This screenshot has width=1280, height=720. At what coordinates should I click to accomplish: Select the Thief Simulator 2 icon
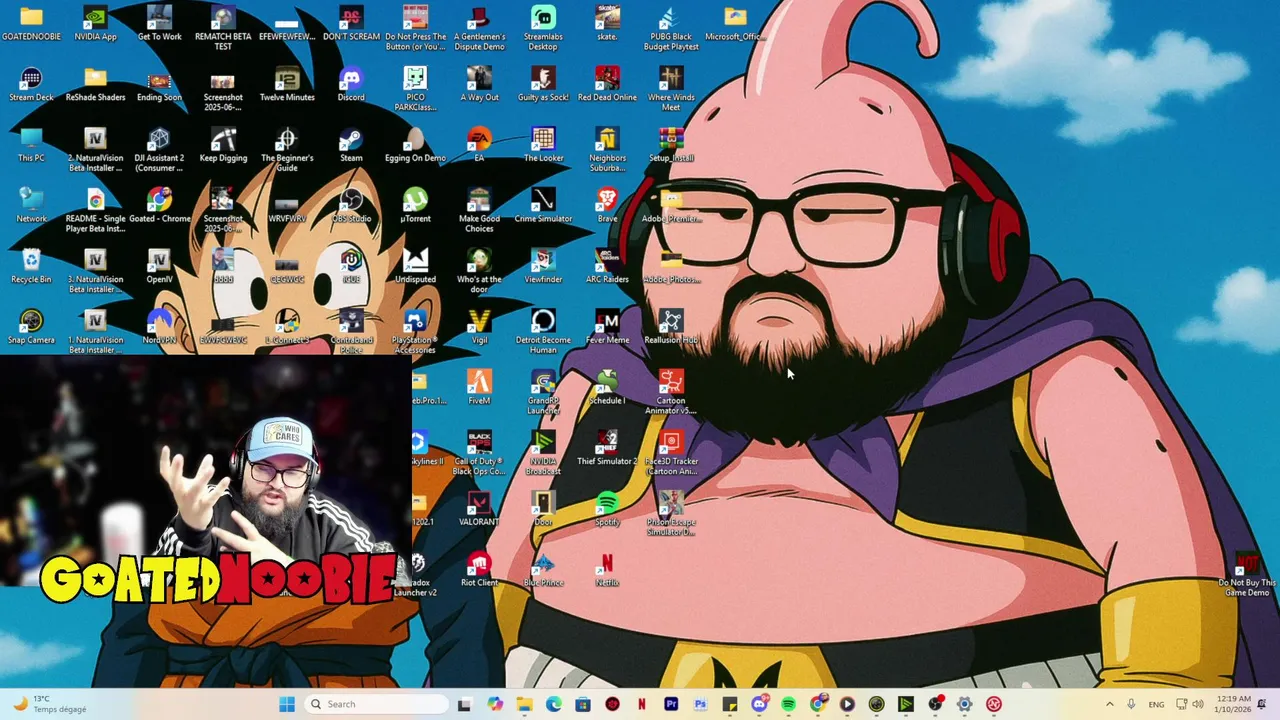click(607, 450)
